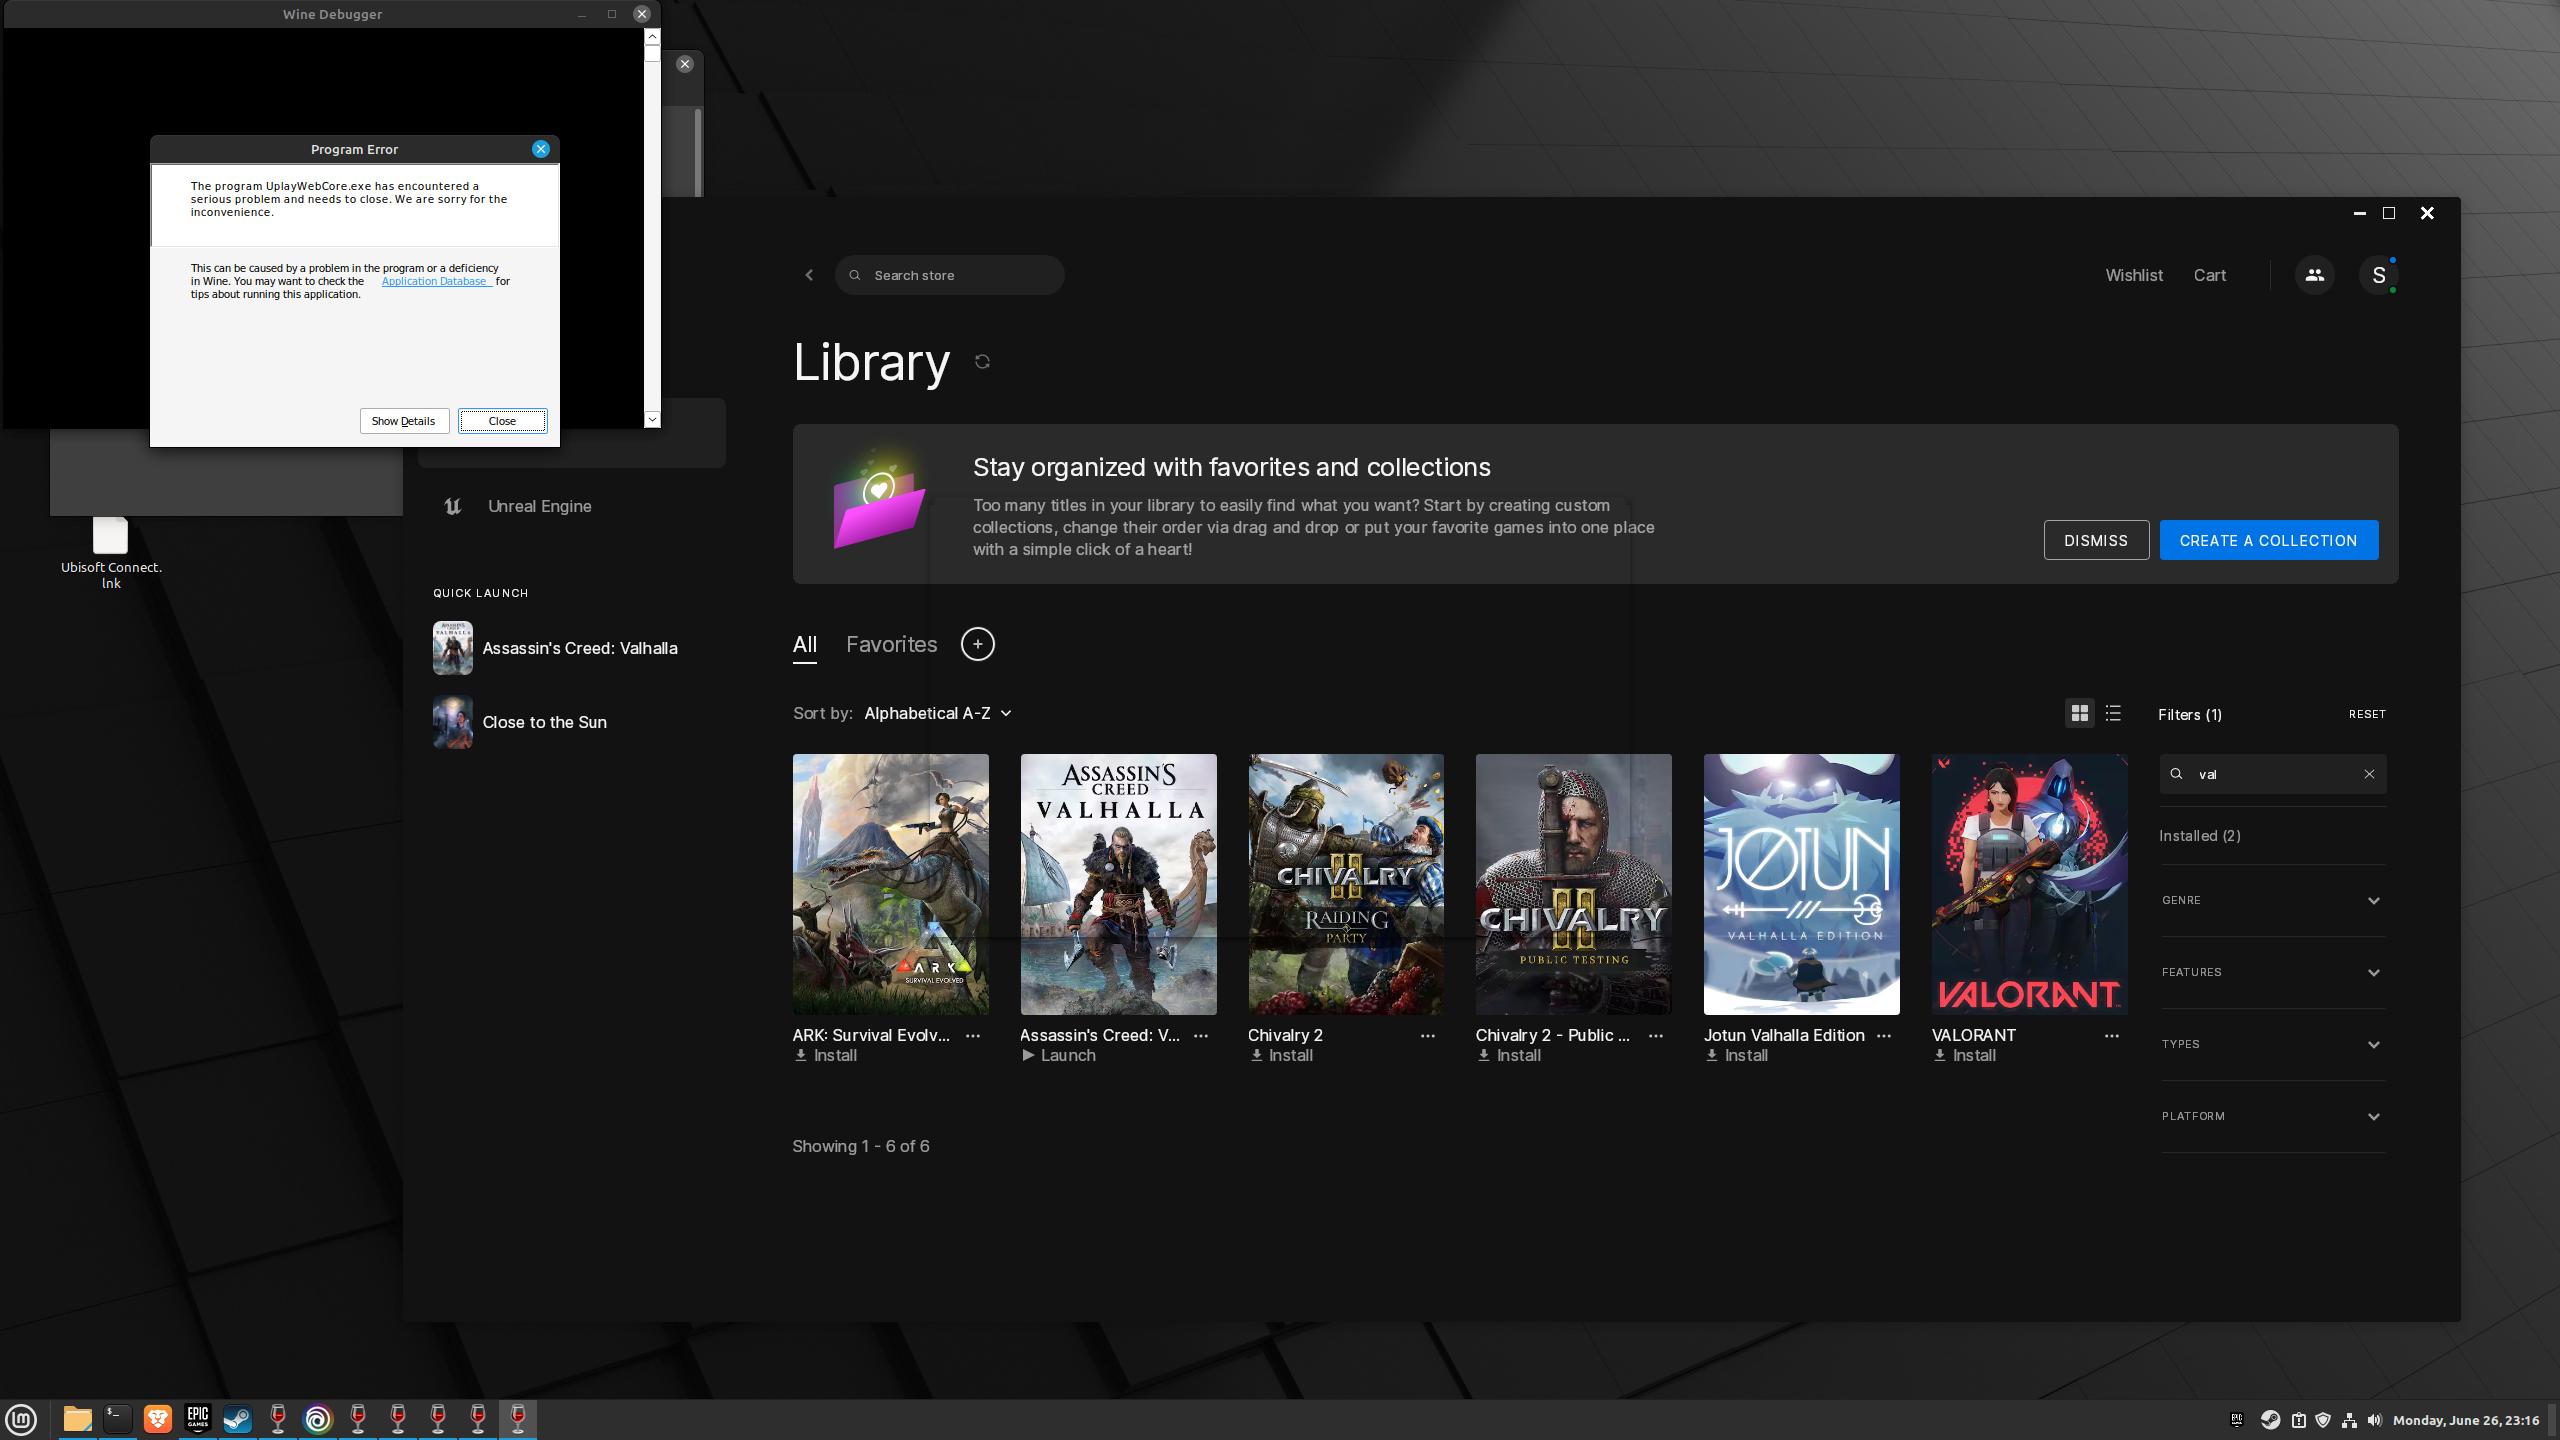This screenshot has height=1440, width=2560.
Task: Launch the Terminal from the taskbar
Action: pos(117,1419)
